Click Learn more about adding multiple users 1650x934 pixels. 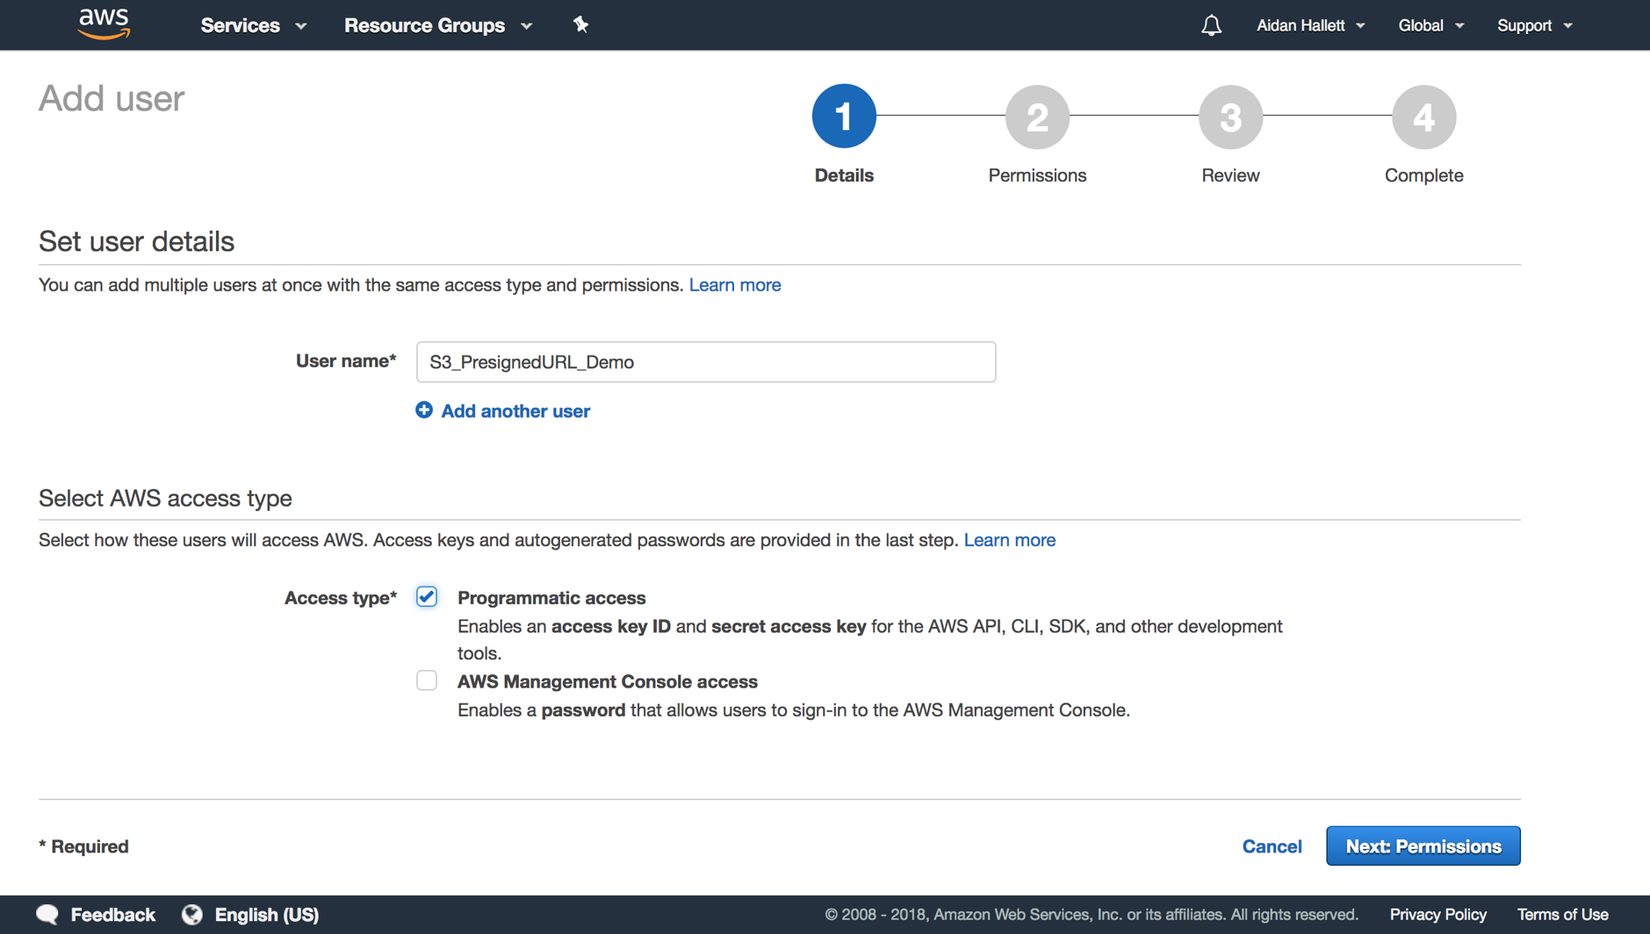point(735,285)
